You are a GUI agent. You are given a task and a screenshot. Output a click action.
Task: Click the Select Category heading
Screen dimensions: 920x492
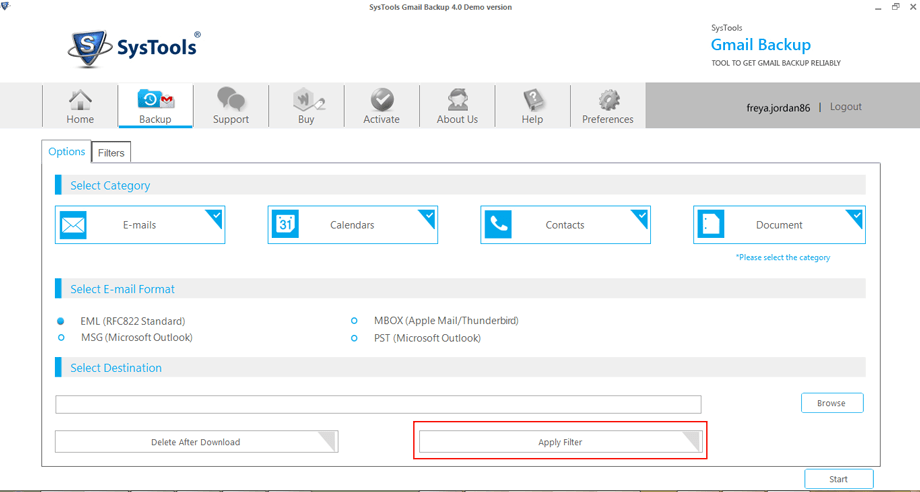pyautogui.click(x=110, y=185)
